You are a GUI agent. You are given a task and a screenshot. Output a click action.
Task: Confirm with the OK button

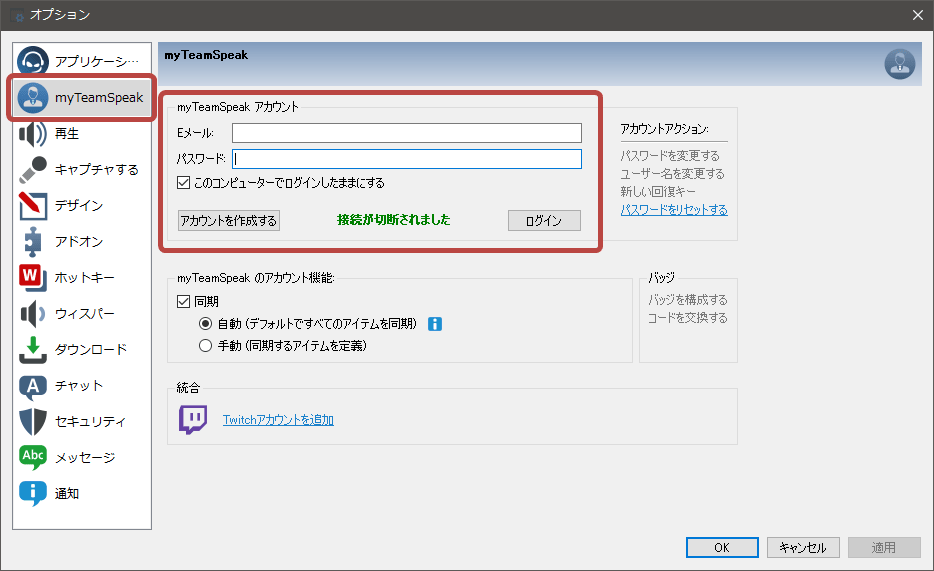click(x=722, y=547)
